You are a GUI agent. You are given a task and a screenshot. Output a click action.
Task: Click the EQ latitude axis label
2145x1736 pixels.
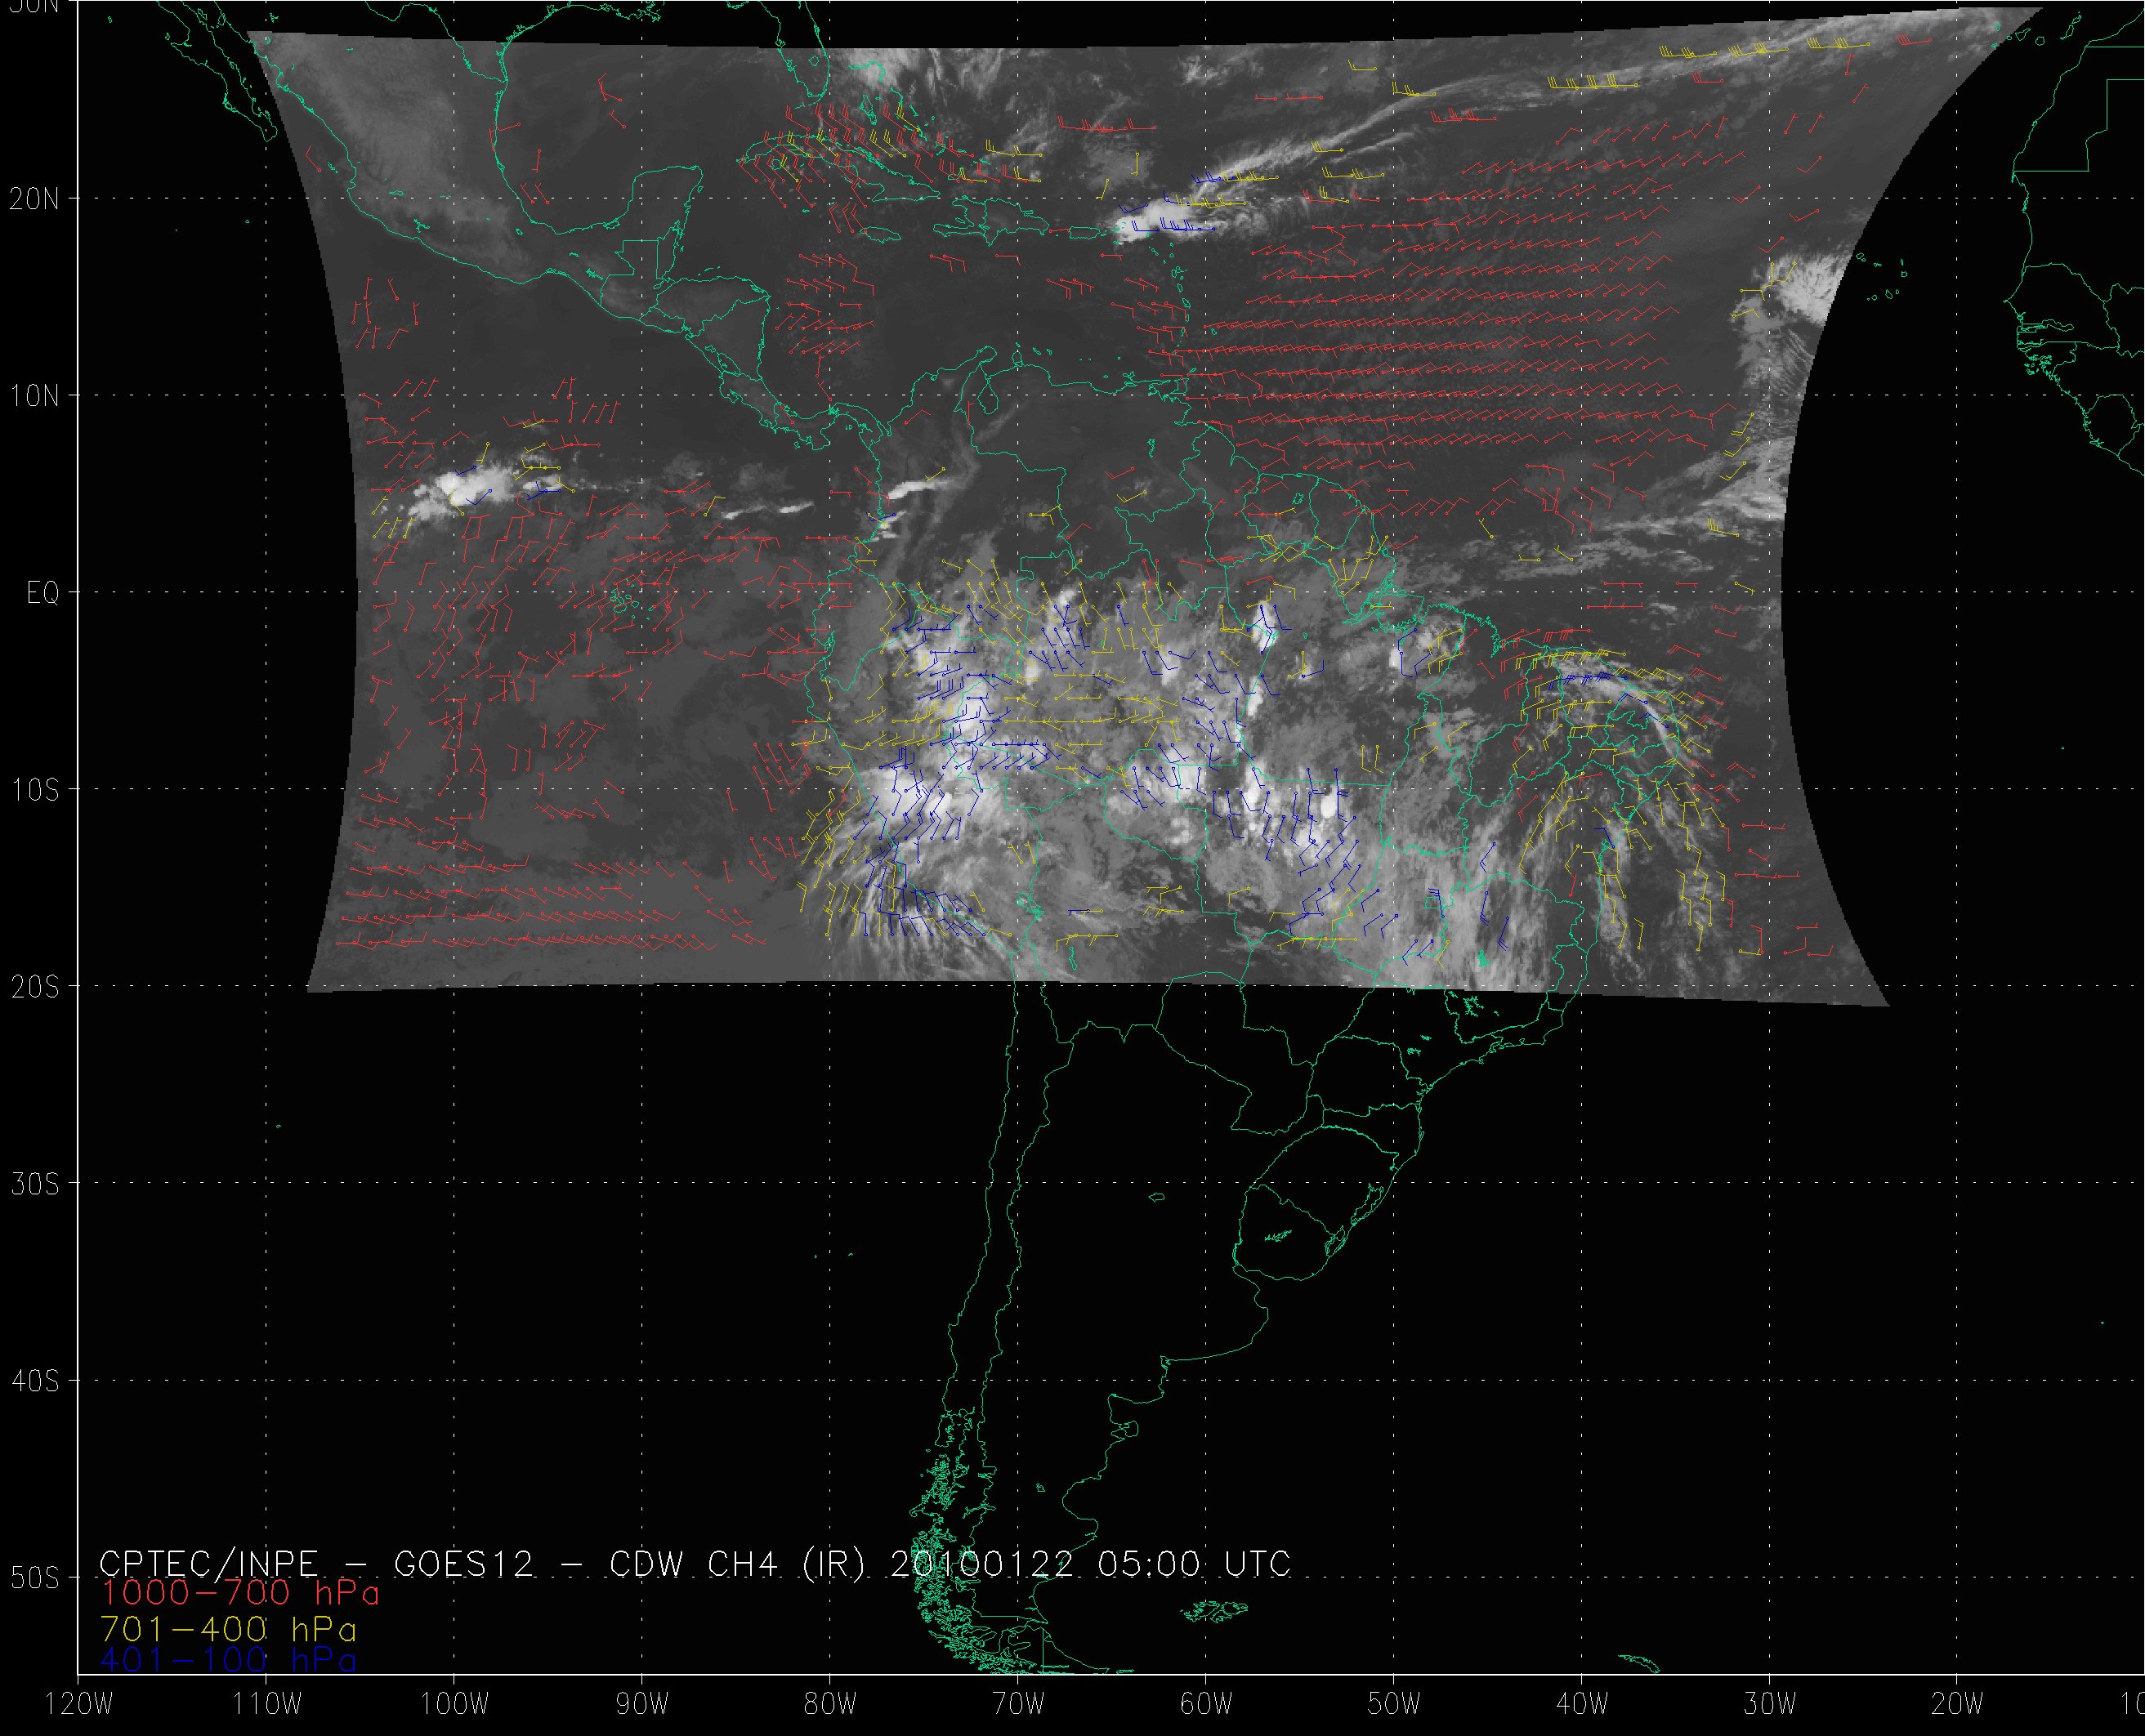pyautogui.click(x=43, y=593)
